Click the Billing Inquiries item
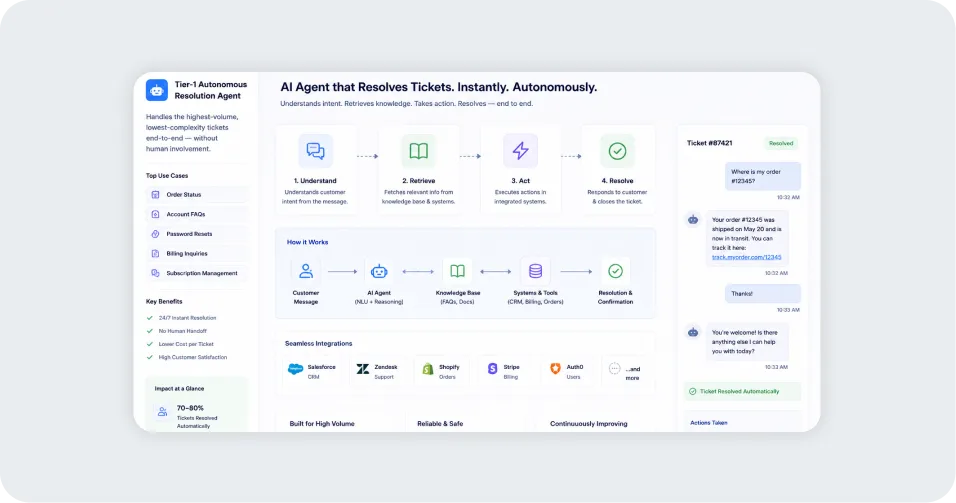This screenshot has width=956, height=503. pos(198,254)
